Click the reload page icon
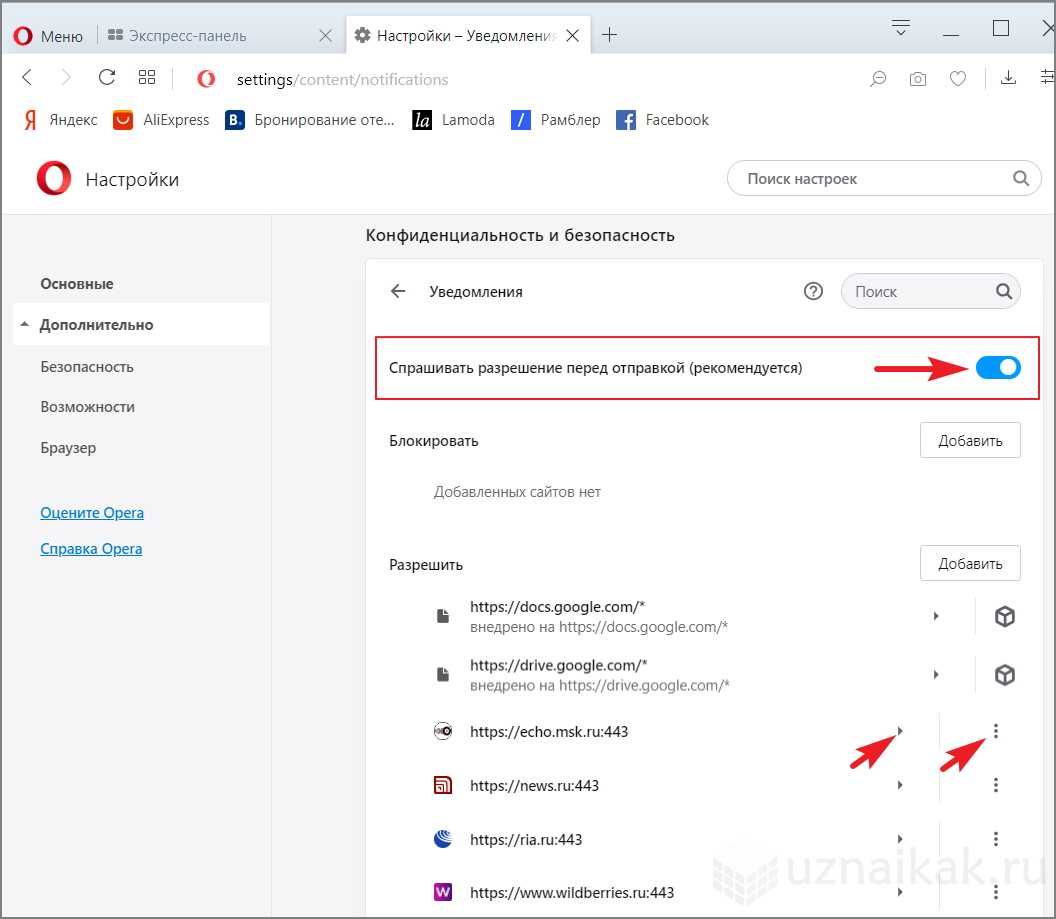 coord(107,78)
